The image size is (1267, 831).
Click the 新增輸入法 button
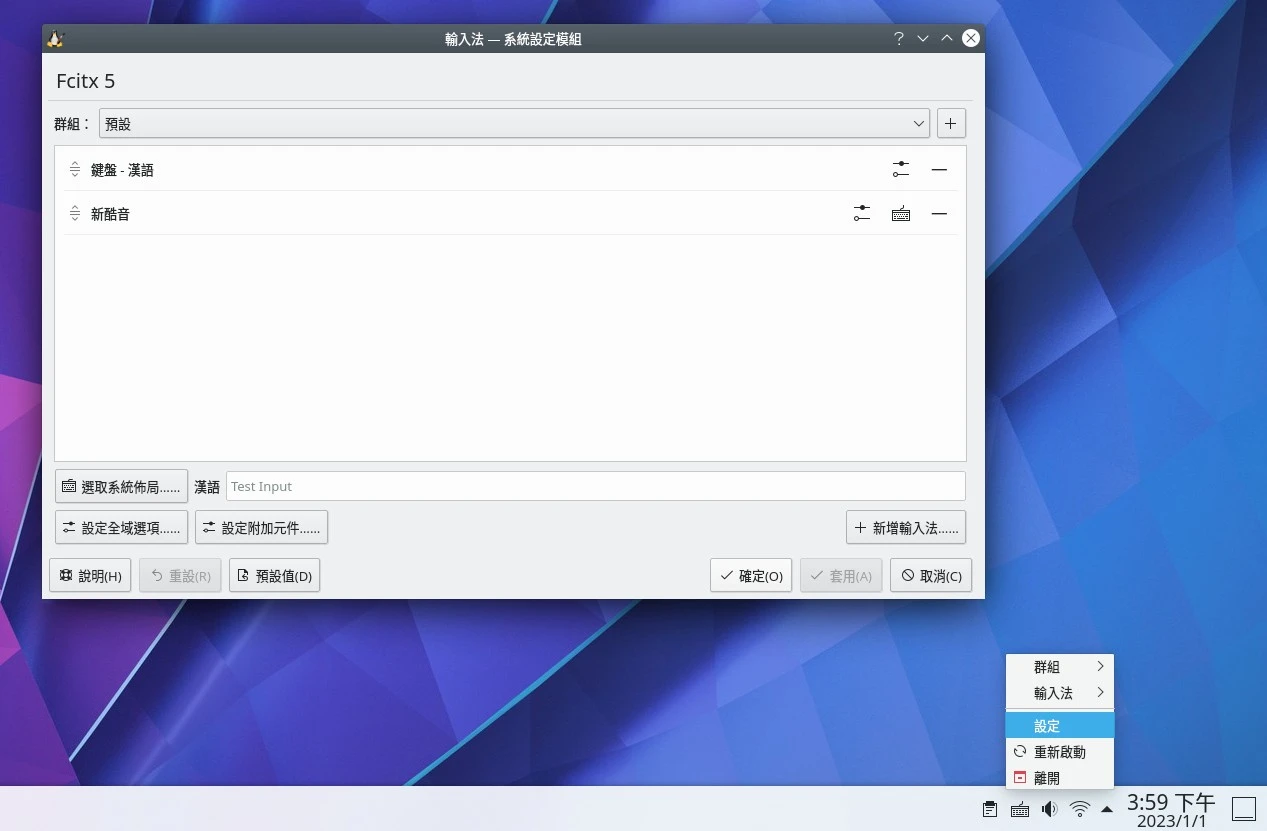tap(905, 528)
